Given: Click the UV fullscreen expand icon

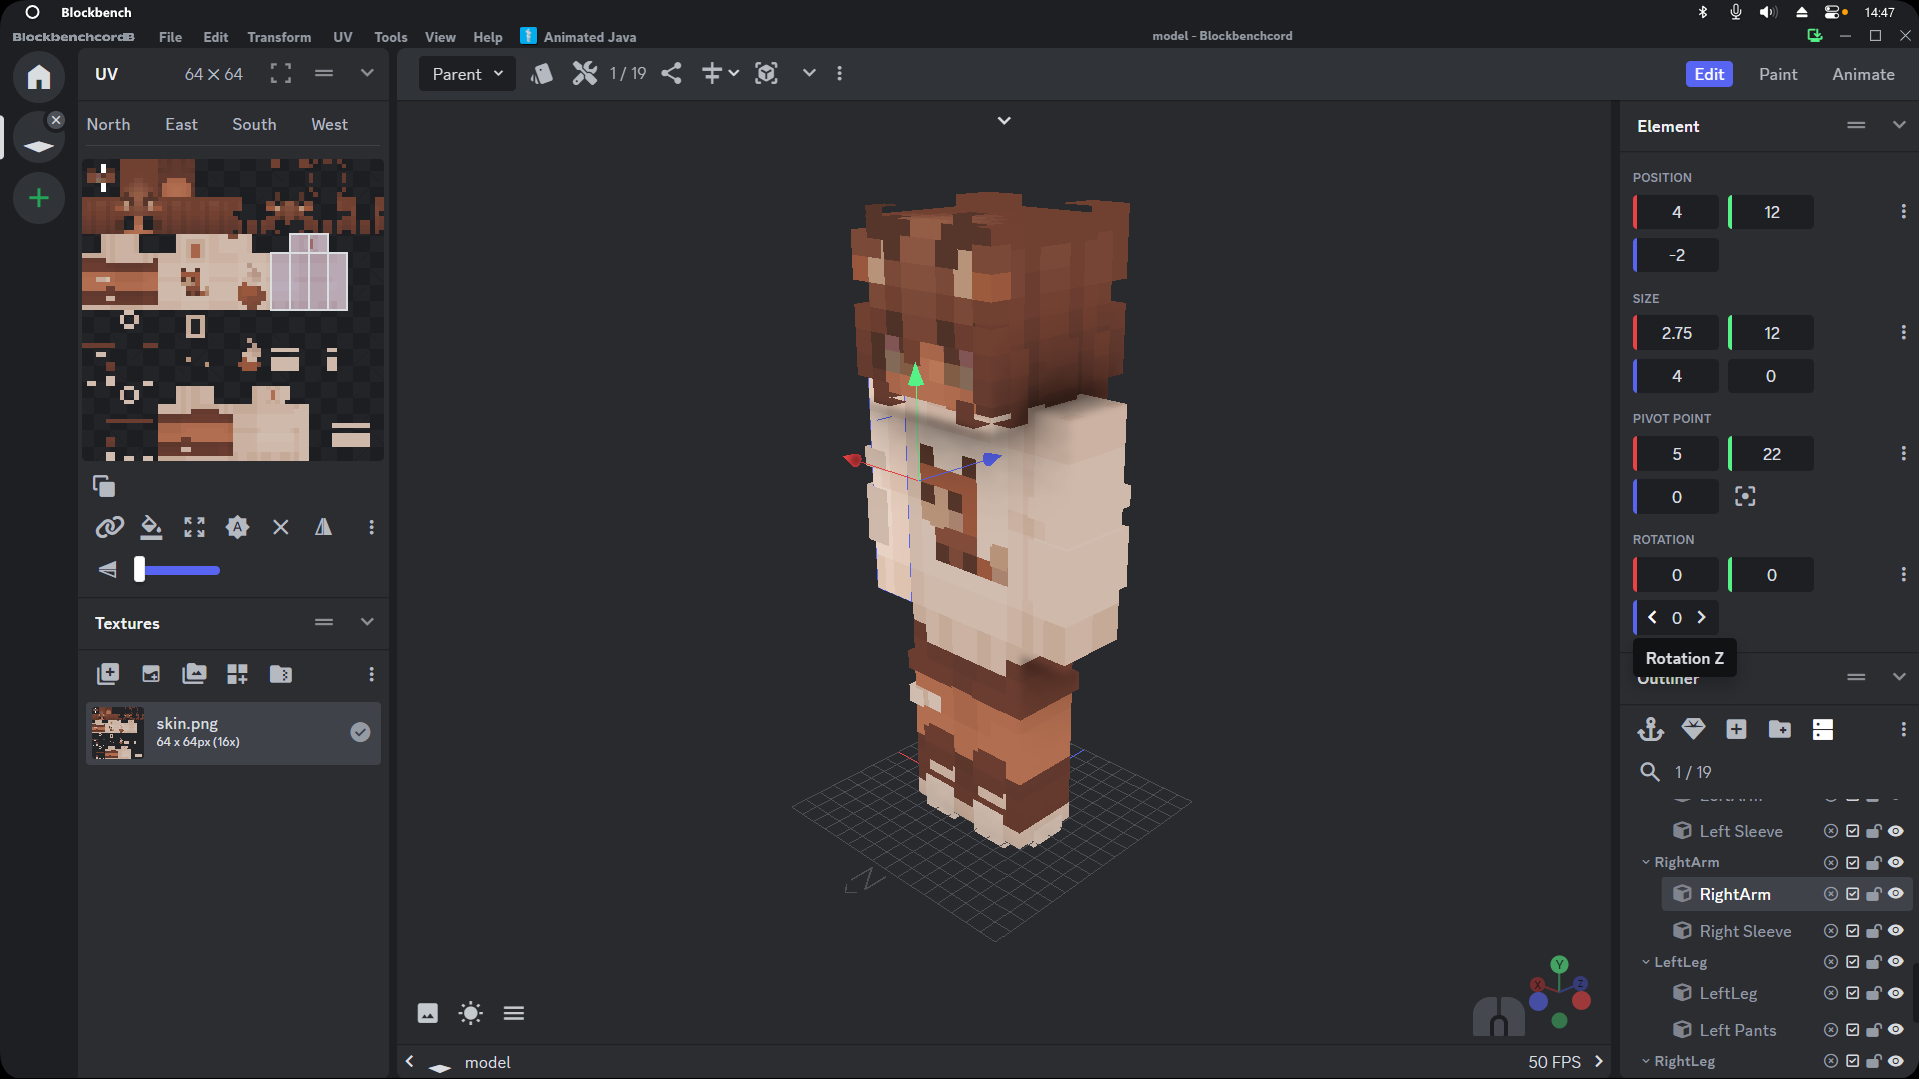Looking at the screenshot, I should tap(281, 73).
